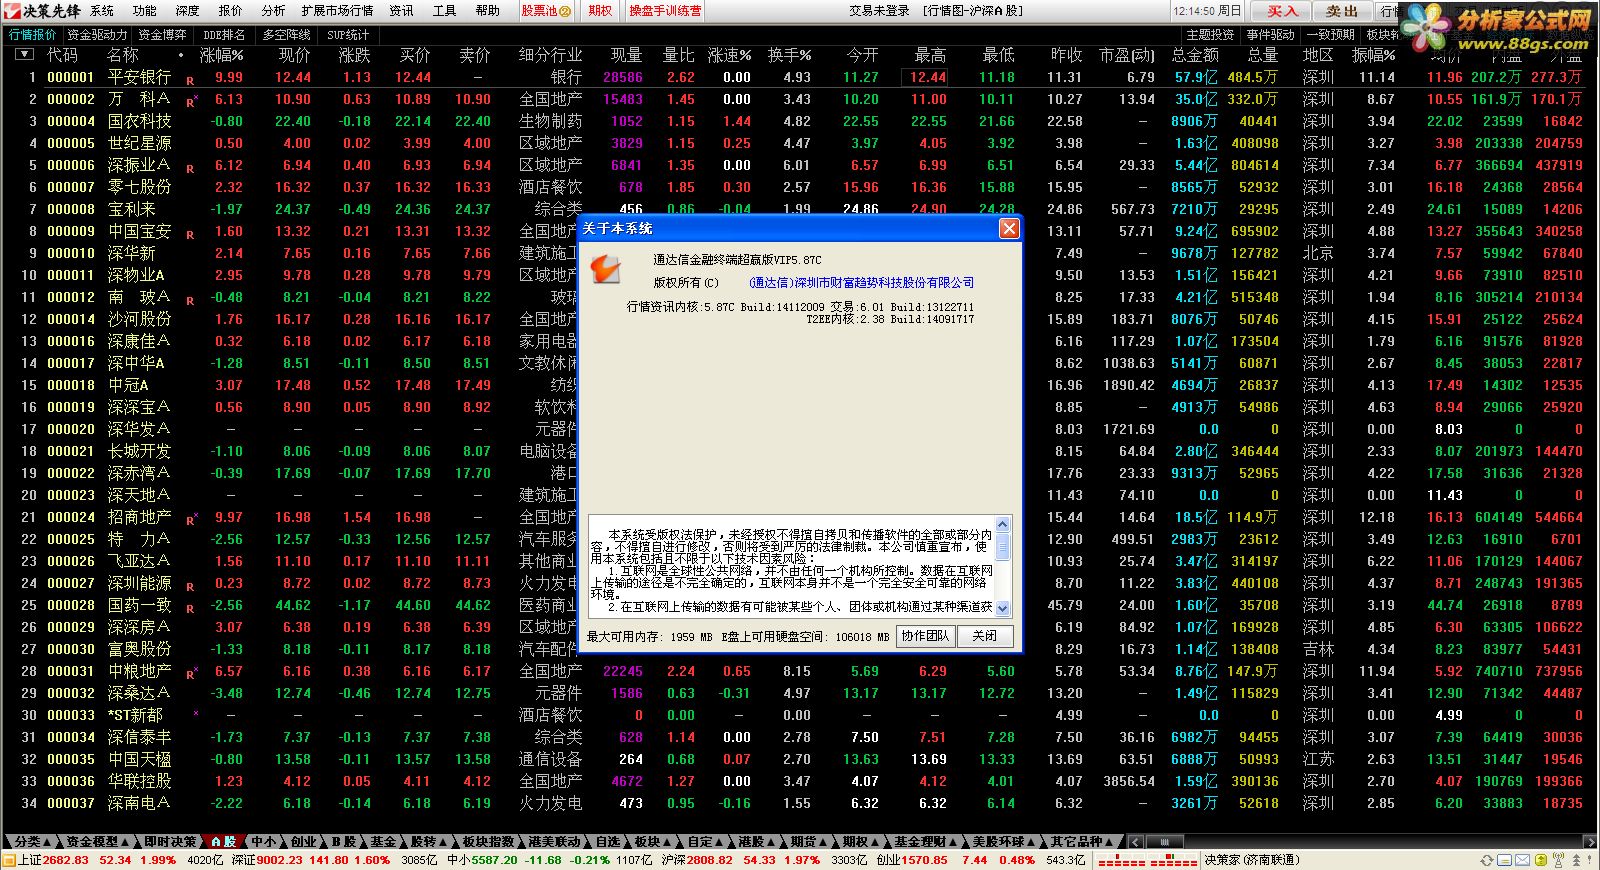Image resolution: width=1600 pixels, height=870 pixels.
Task: Open the column header dropdown arrow beside 代码
Action: (24, 54)
